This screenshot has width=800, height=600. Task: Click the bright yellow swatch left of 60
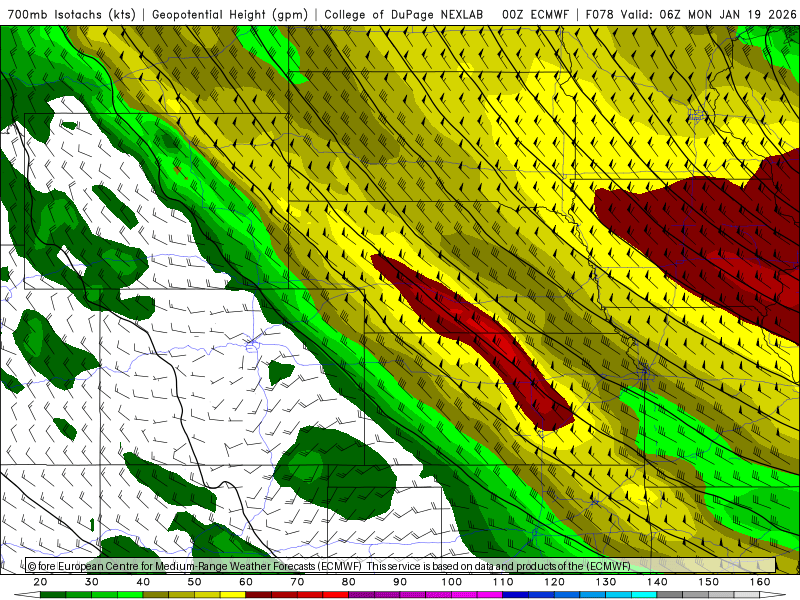coord(233,595)
